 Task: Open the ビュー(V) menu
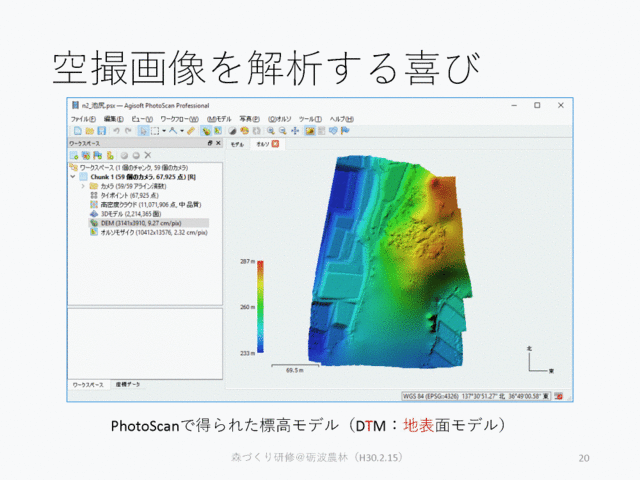coord(142,119)
